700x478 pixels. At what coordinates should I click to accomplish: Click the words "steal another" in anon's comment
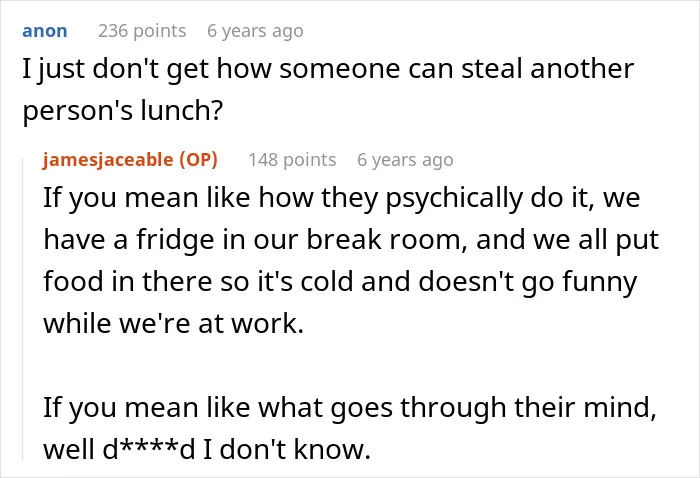[547, 69]
